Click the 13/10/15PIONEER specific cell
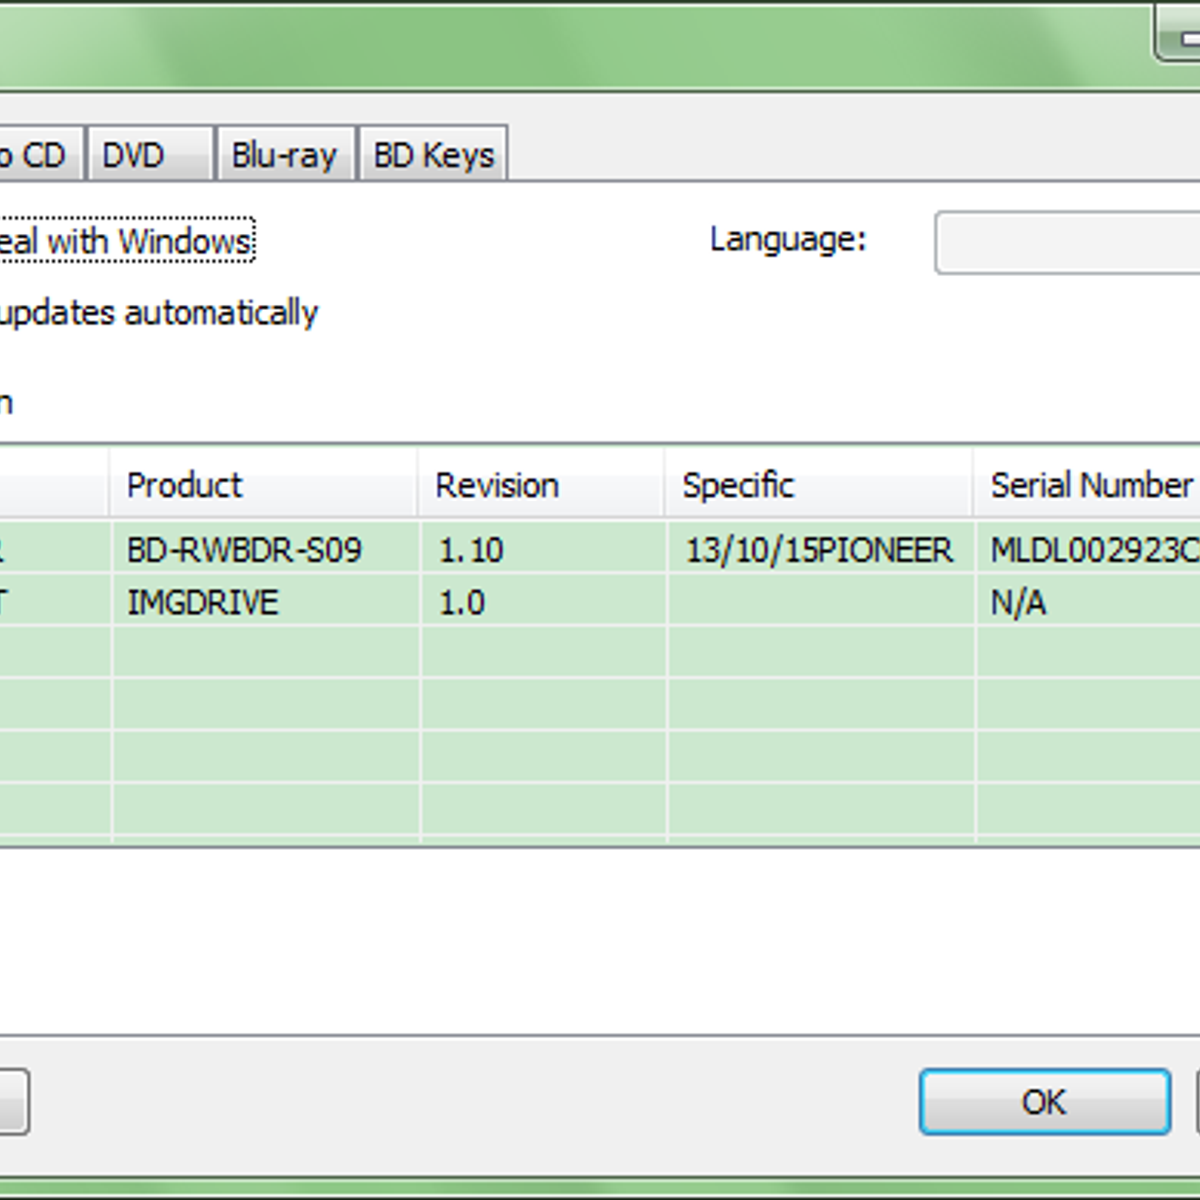The height and width of the screenshot is (1200, 1200). (x=819, y=550)
